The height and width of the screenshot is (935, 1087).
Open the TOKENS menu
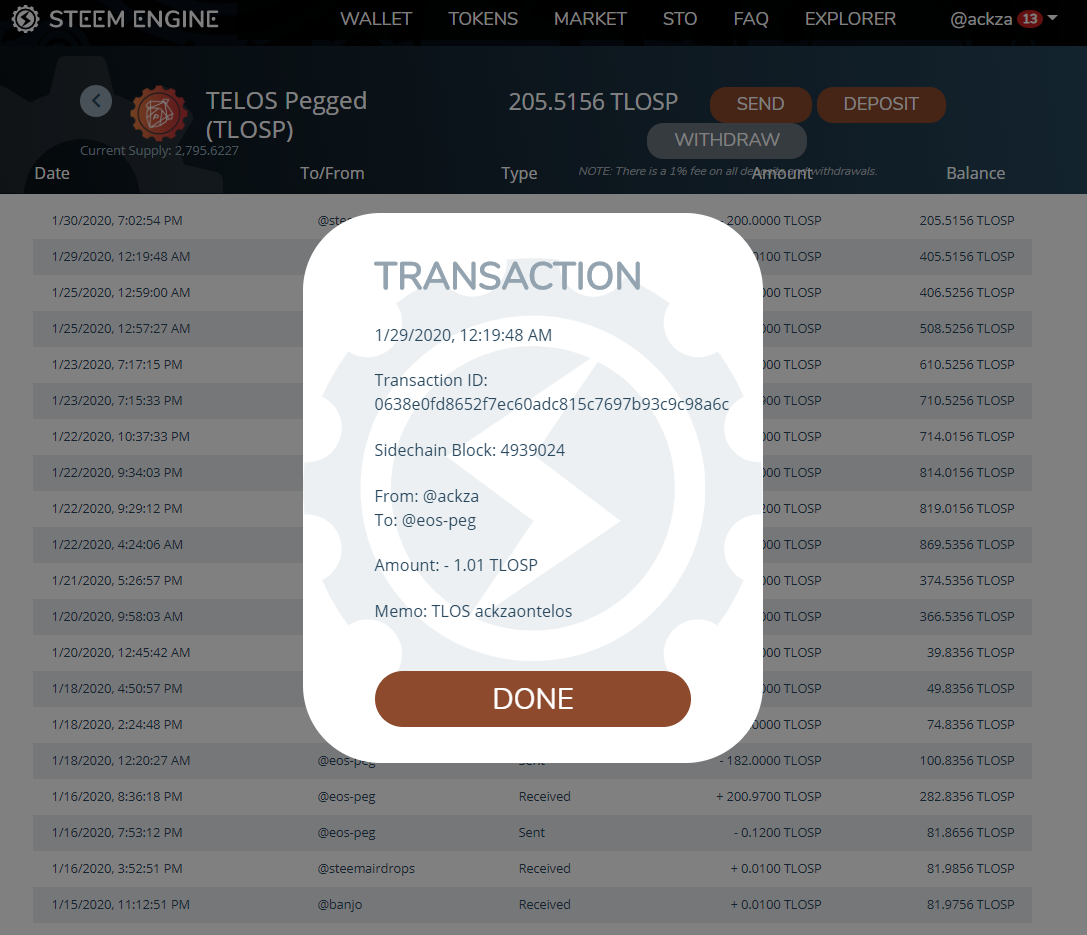pos(482,19)
